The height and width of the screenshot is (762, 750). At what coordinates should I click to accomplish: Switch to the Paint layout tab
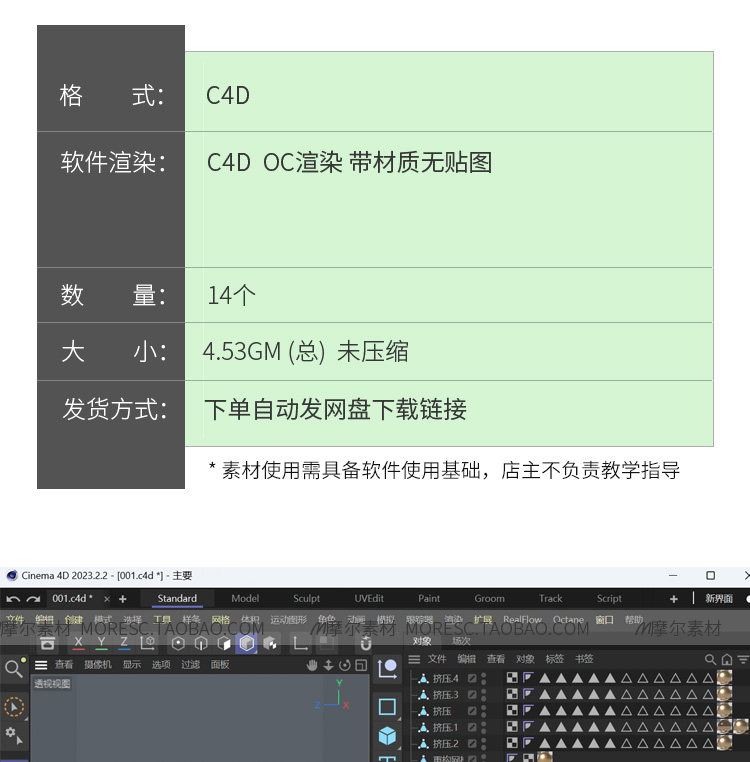[429, 599]
